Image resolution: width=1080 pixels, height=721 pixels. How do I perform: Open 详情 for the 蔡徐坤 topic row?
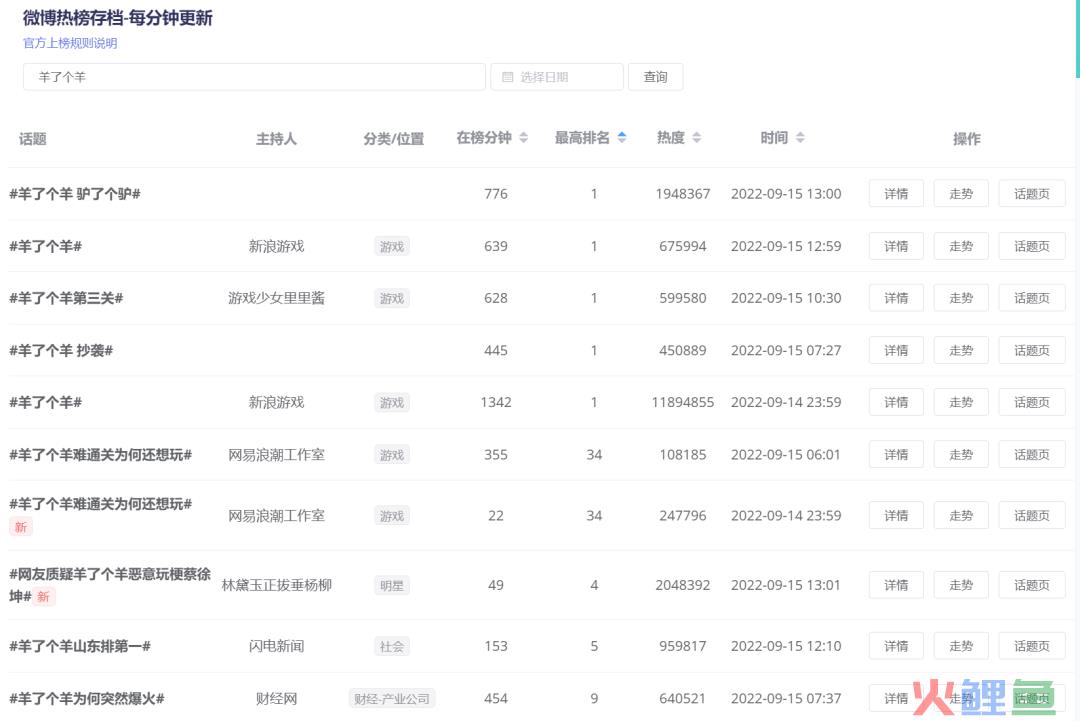pyautogui.click(x=896, y=585)
